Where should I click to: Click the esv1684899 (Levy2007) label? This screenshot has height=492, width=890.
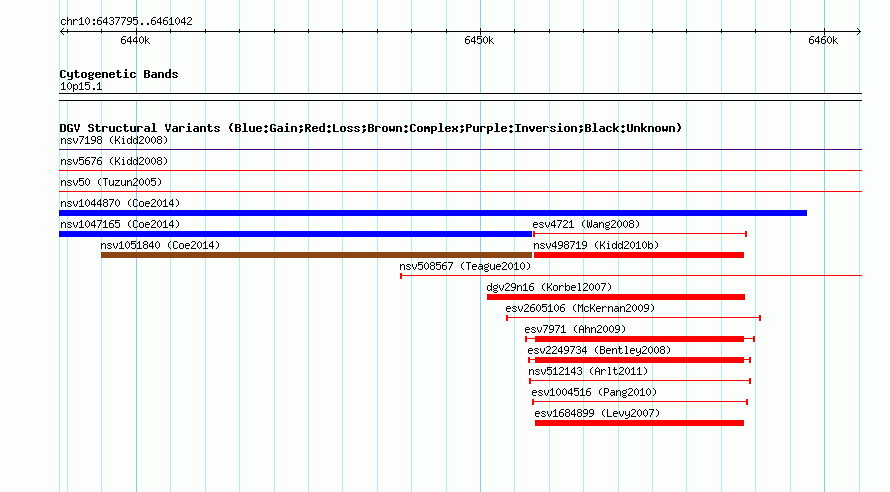tap(597, 413)
